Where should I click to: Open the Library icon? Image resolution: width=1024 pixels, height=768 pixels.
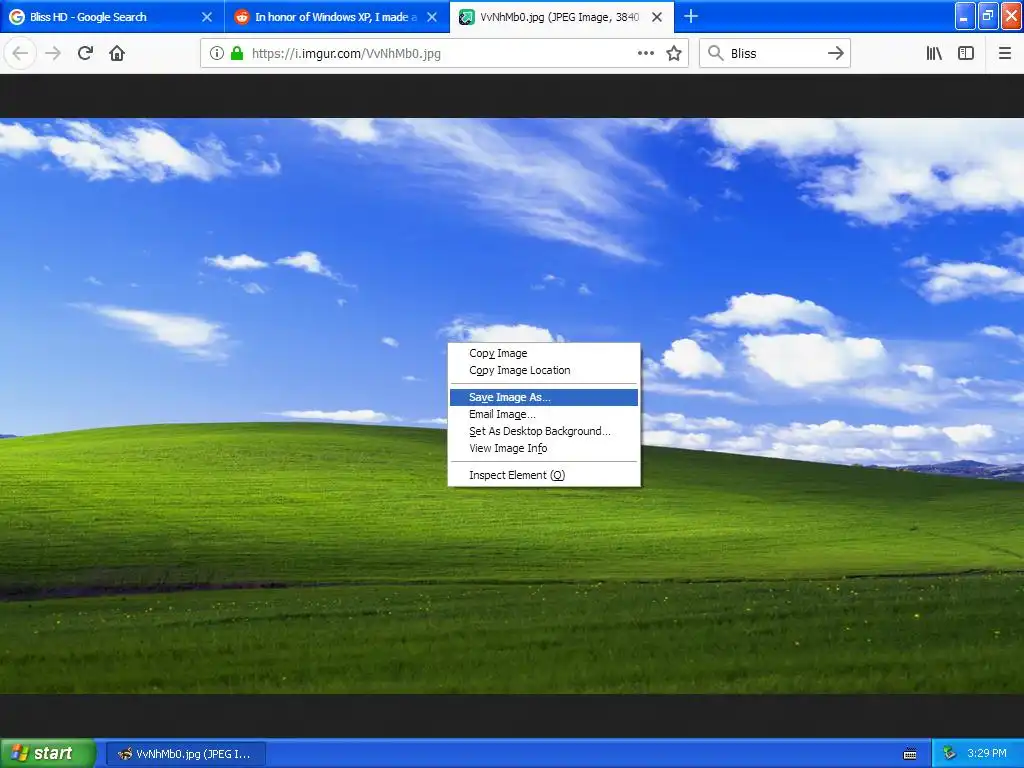click(934, 54)
